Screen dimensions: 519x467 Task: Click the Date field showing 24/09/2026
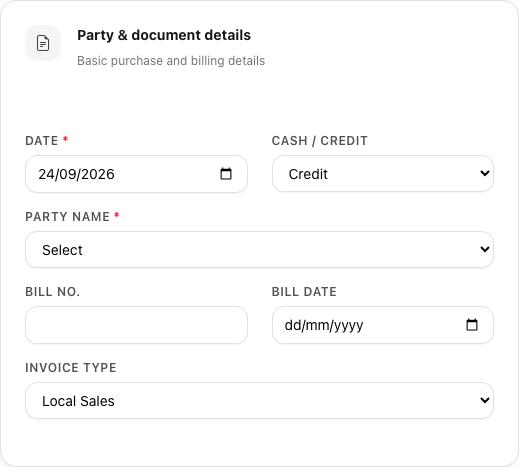point(136,174)
